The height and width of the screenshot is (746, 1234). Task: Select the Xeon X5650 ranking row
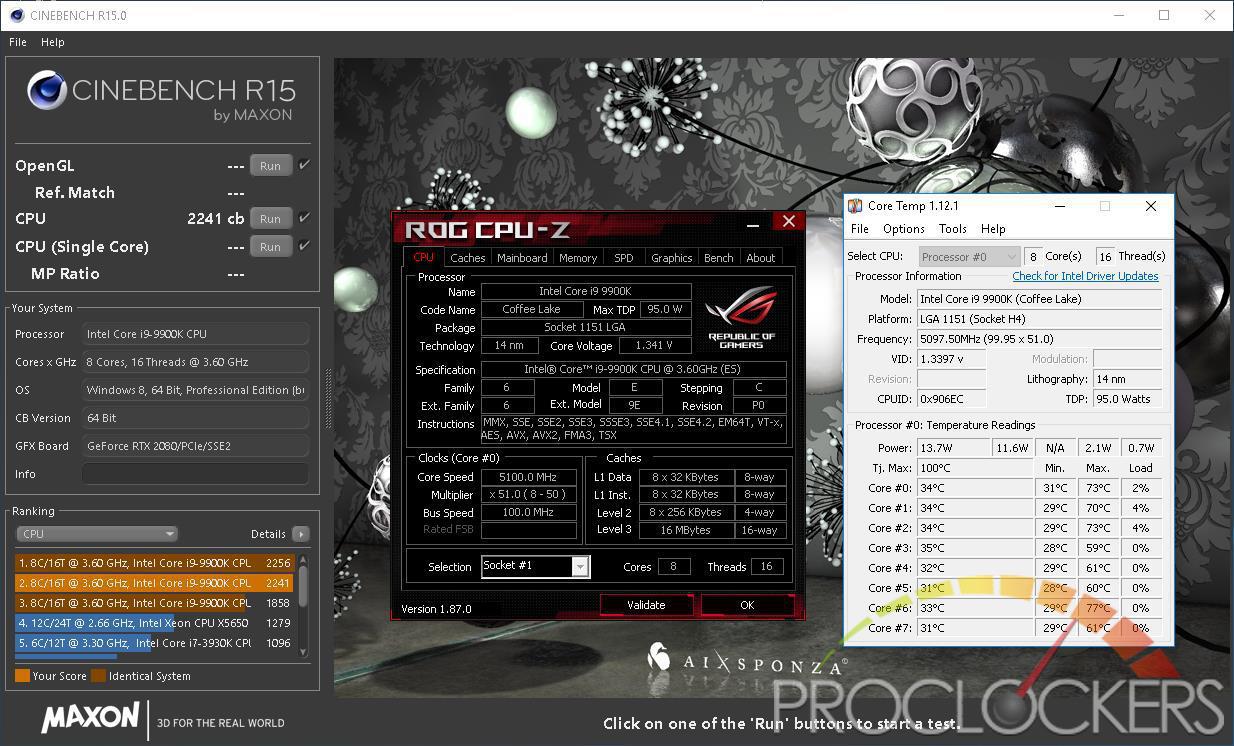(154, 623)
